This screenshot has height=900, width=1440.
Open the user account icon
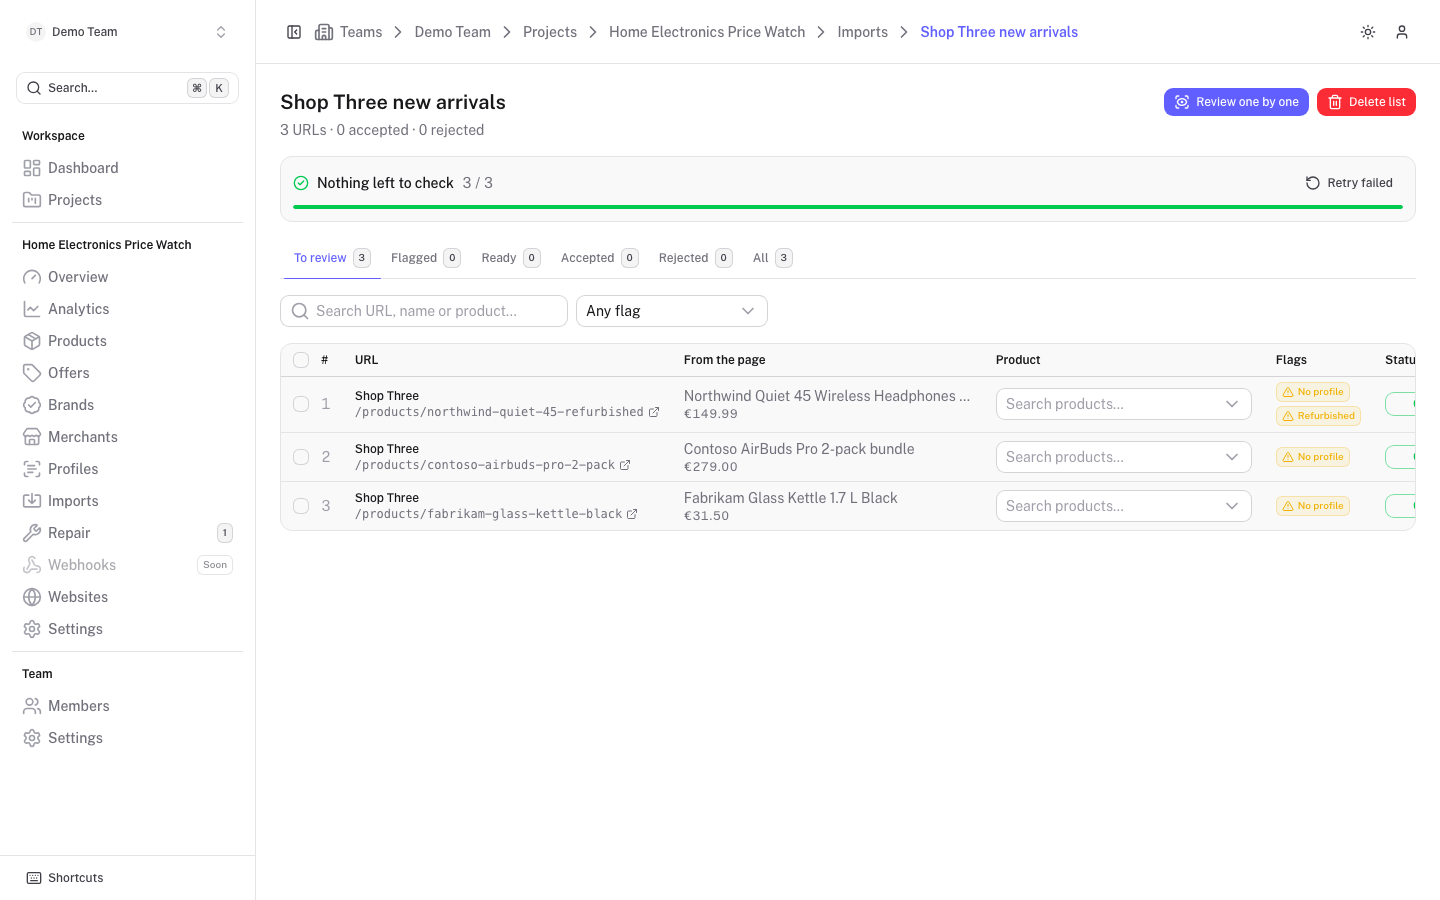tap(1402, 32)
